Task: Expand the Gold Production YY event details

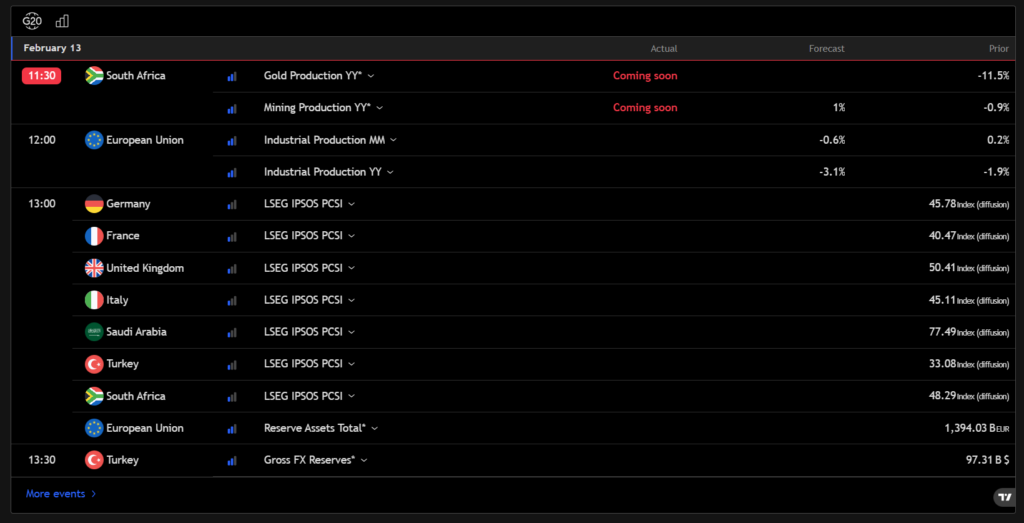Action: [319, 76]
